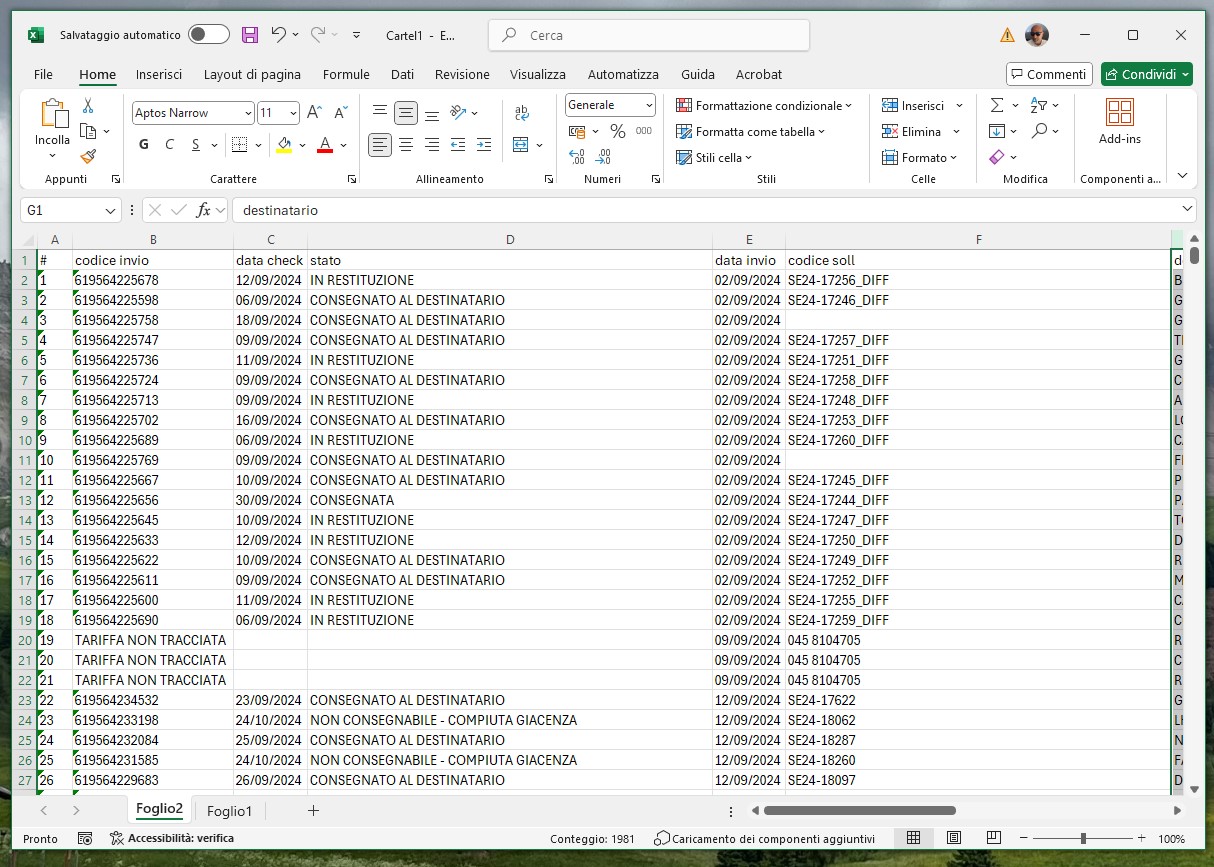The height and width of the screenshot is (867, 1214).
Task: Switch to the Revisione ribbon tab
Action: coord(462,74)
